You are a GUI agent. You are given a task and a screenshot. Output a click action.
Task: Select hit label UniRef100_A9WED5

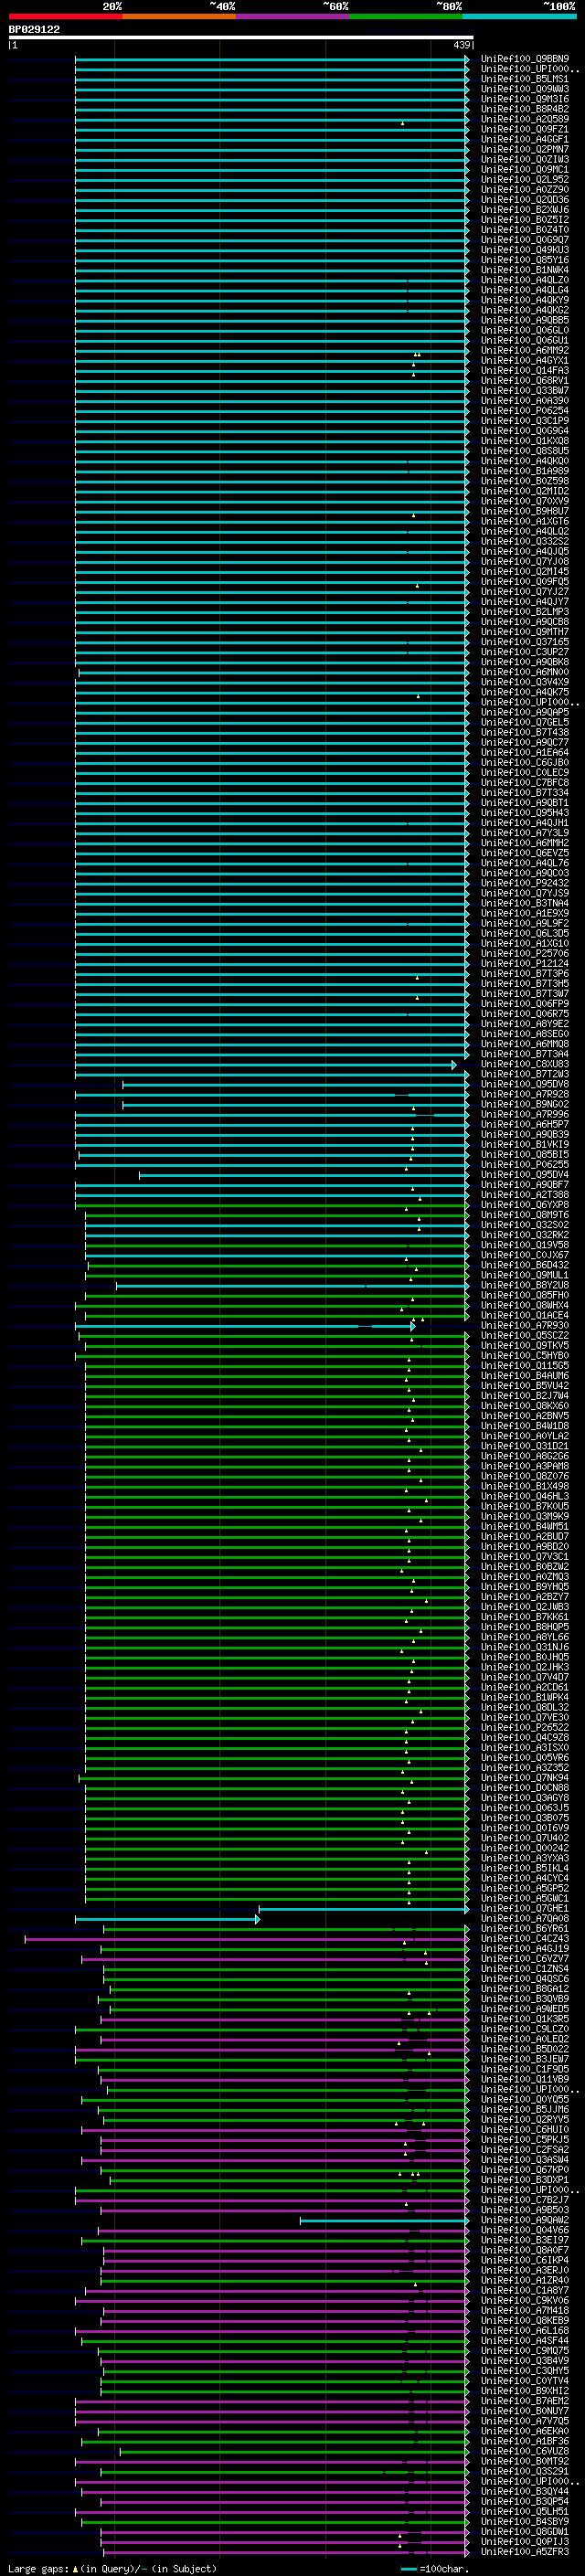(x=525, y=2008)
